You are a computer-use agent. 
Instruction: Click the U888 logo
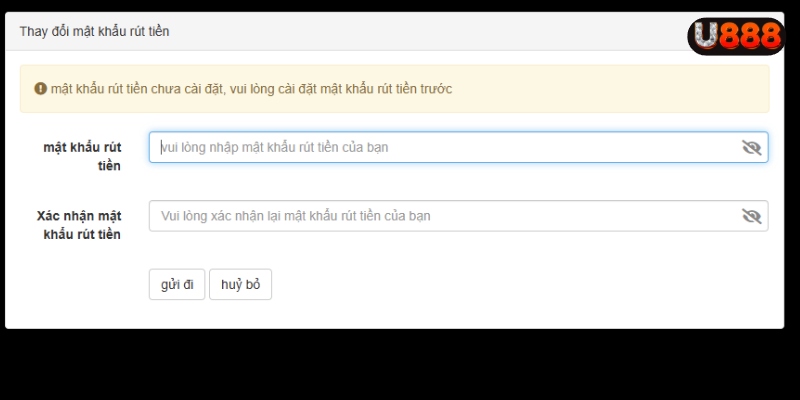point(737,36)
